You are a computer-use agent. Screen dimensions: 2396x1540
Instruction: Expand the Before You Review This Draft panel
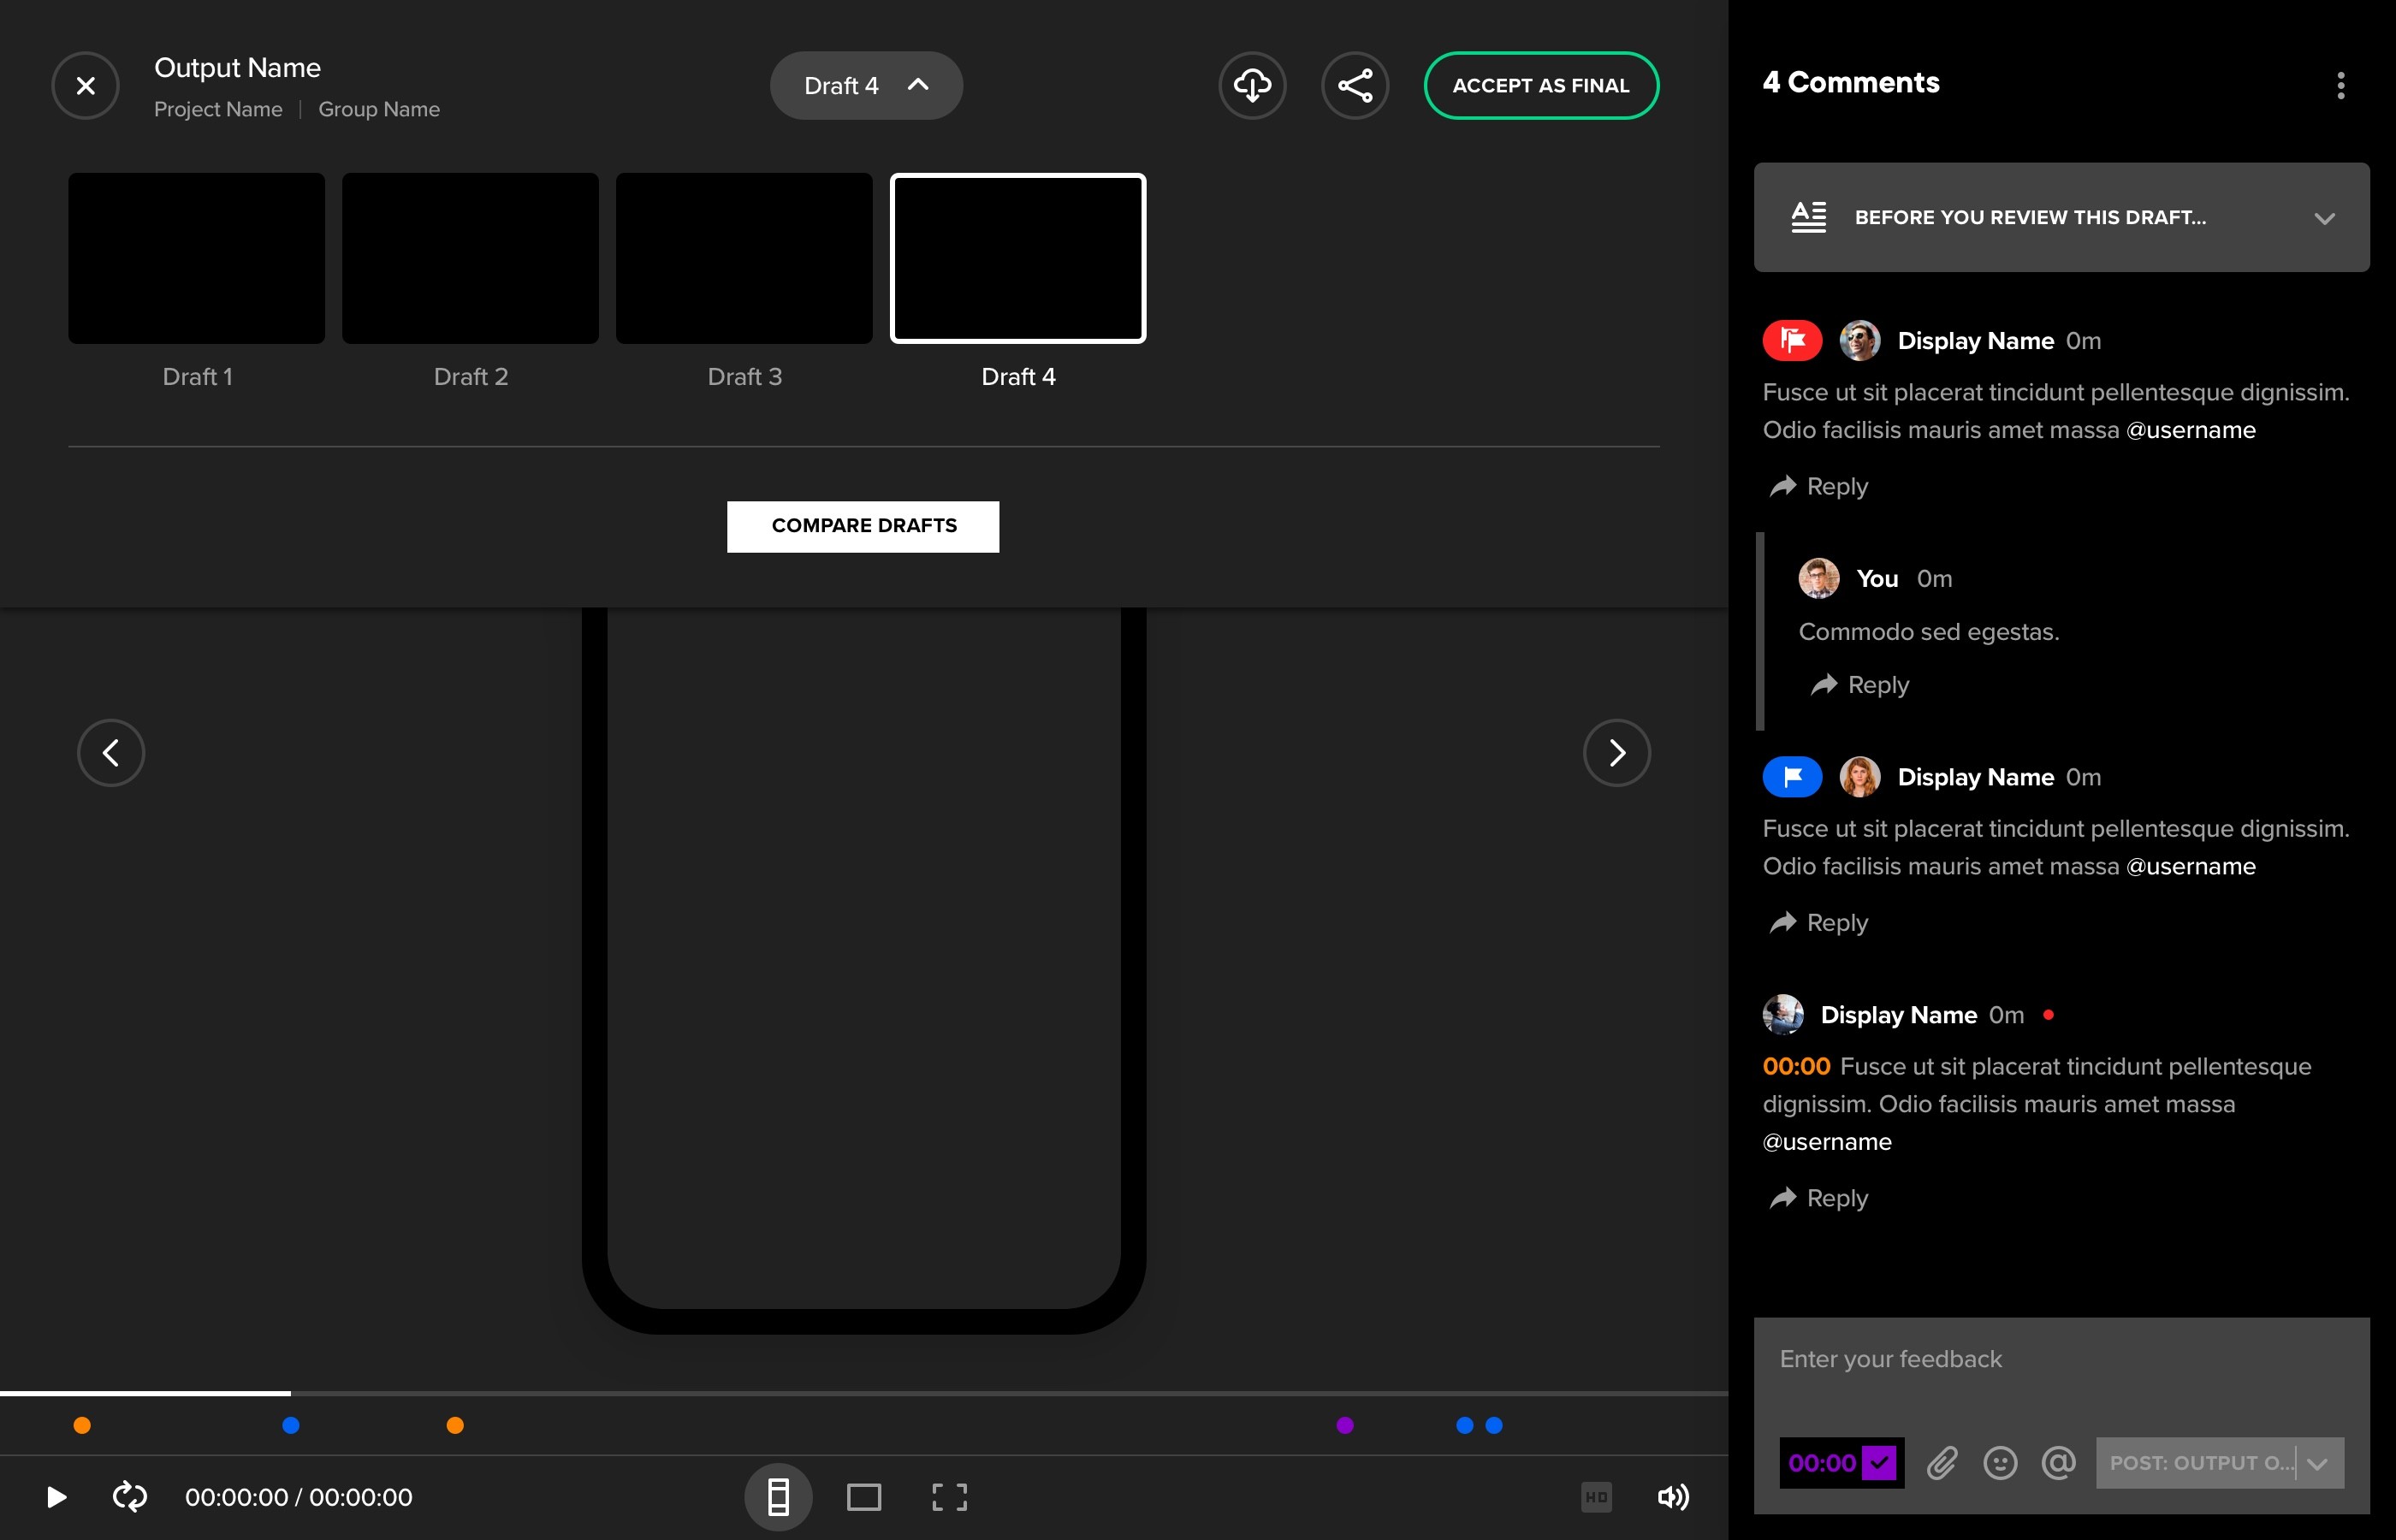2323,218
